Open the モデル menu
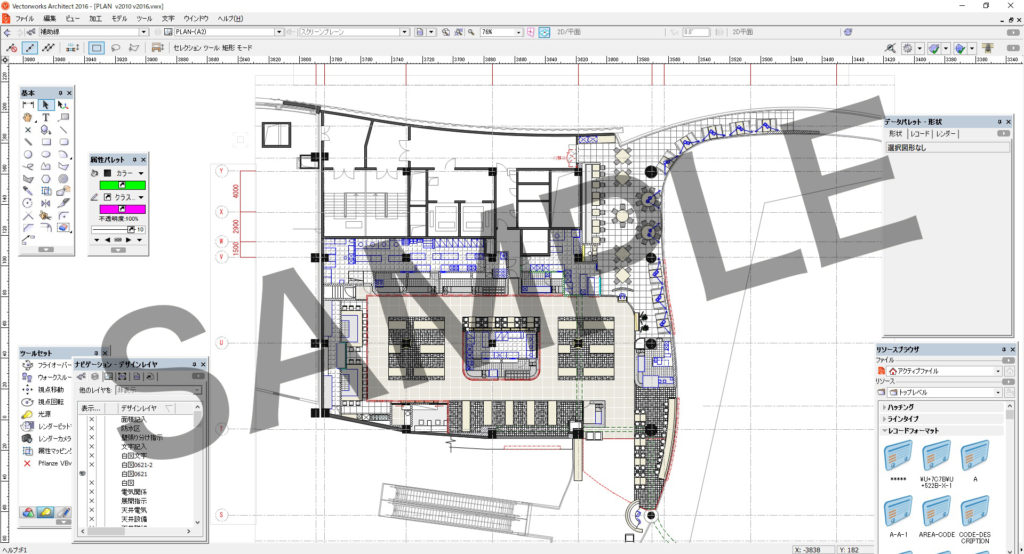The height and width of the screenshot is (554, 1024). pos(120,19)
